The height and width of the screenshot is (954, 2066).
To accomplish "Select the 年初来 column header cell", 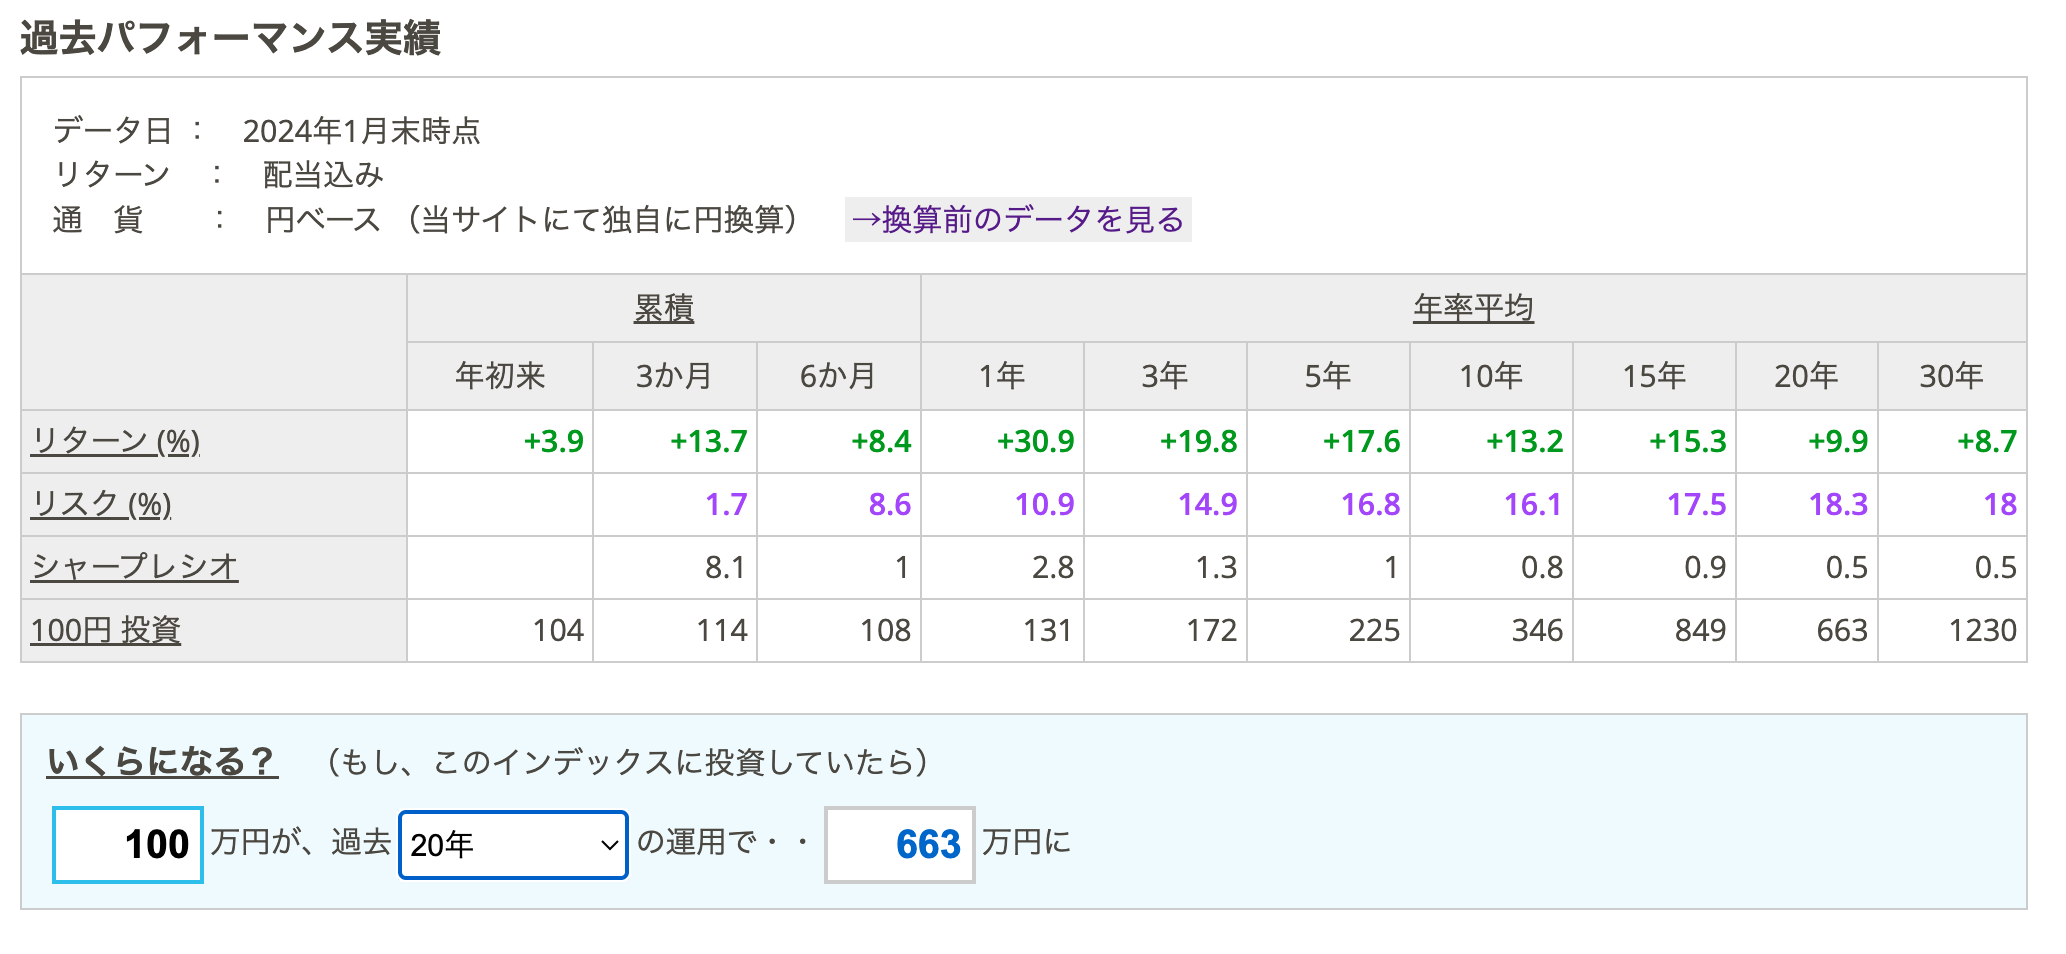I will (500, 376).
